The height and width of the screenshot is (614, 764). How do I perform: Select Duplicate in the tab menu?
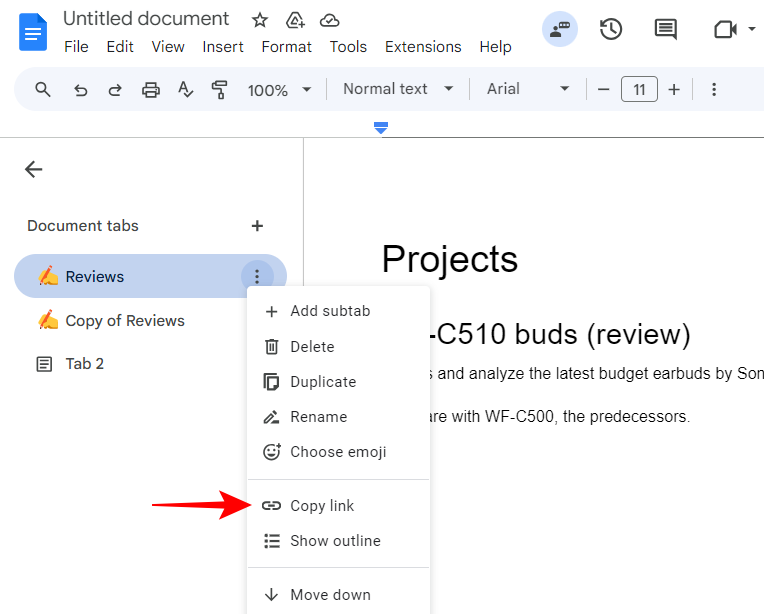point(323,382)
